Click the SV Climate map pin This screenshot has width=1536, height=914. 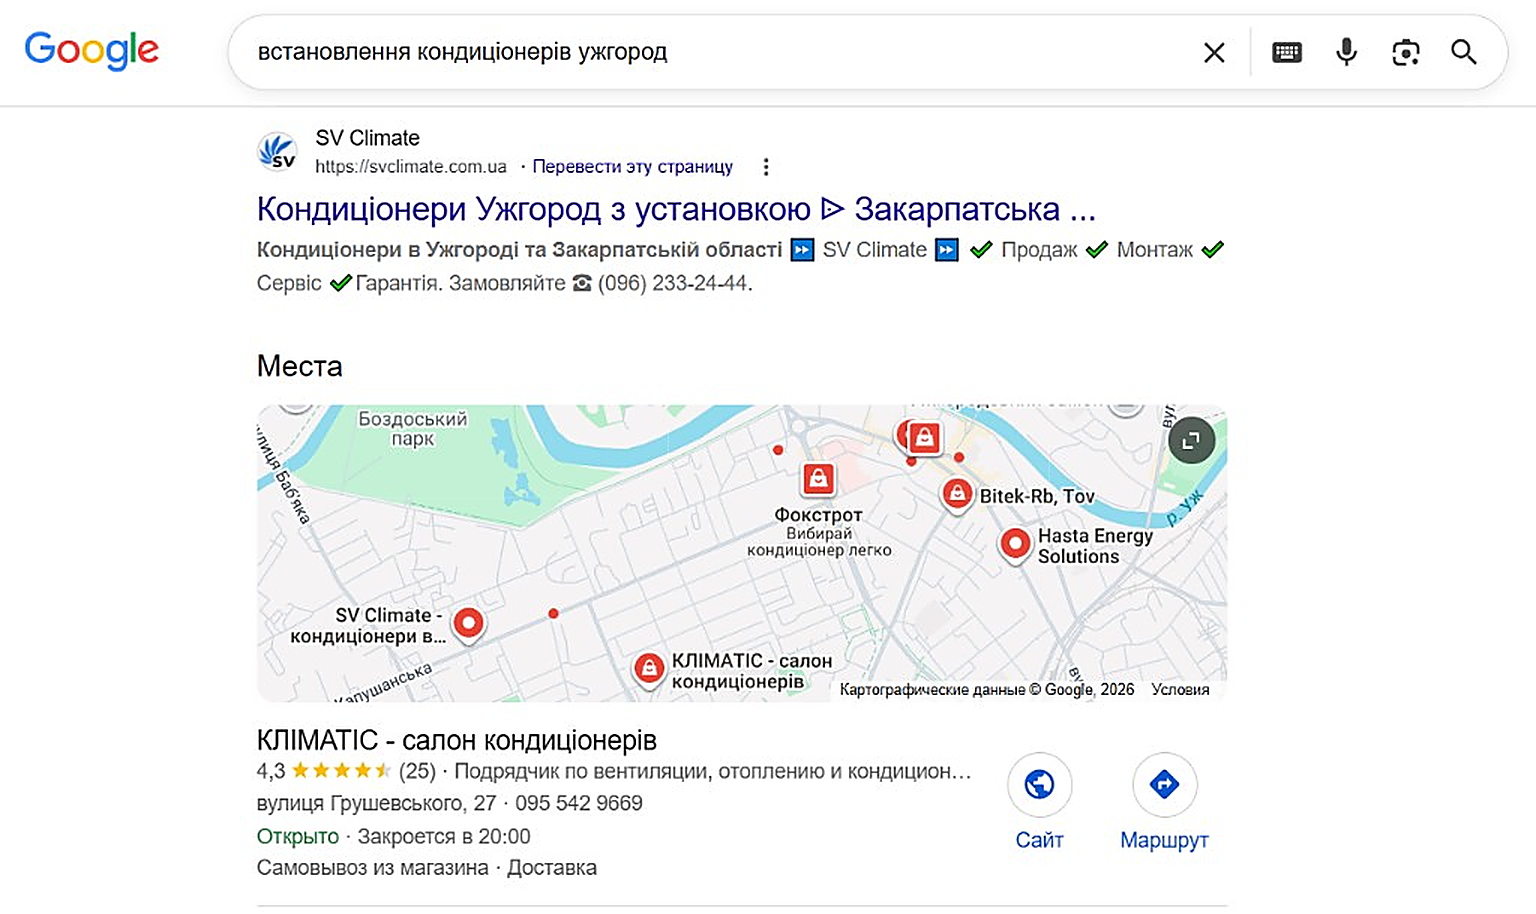click(x=468, y=623)
